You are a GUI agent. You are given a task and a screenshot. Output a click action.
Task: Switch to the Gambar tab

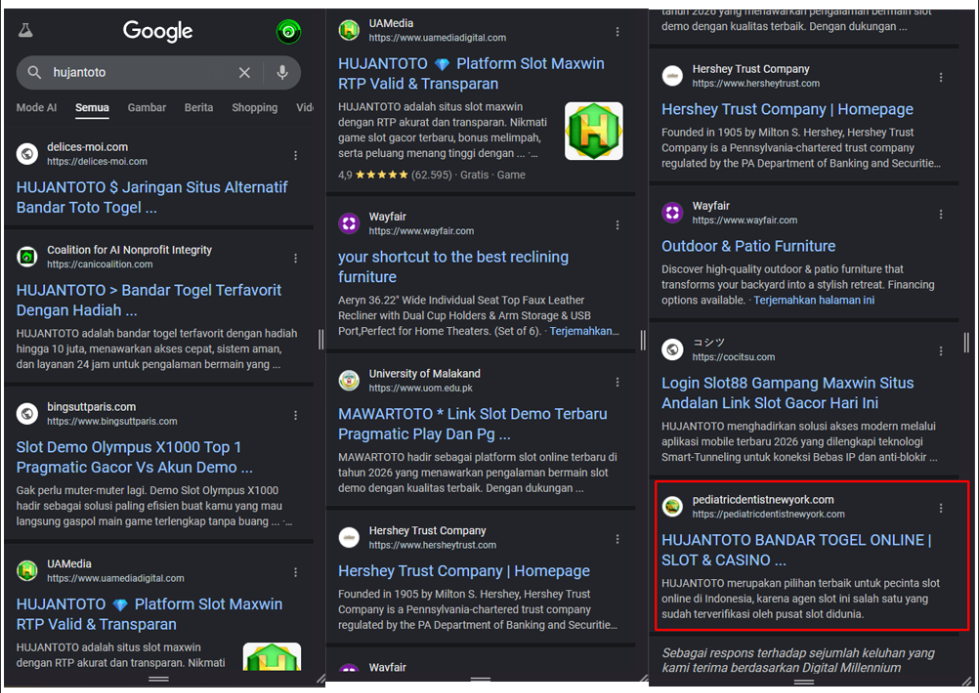click(146, 108)
